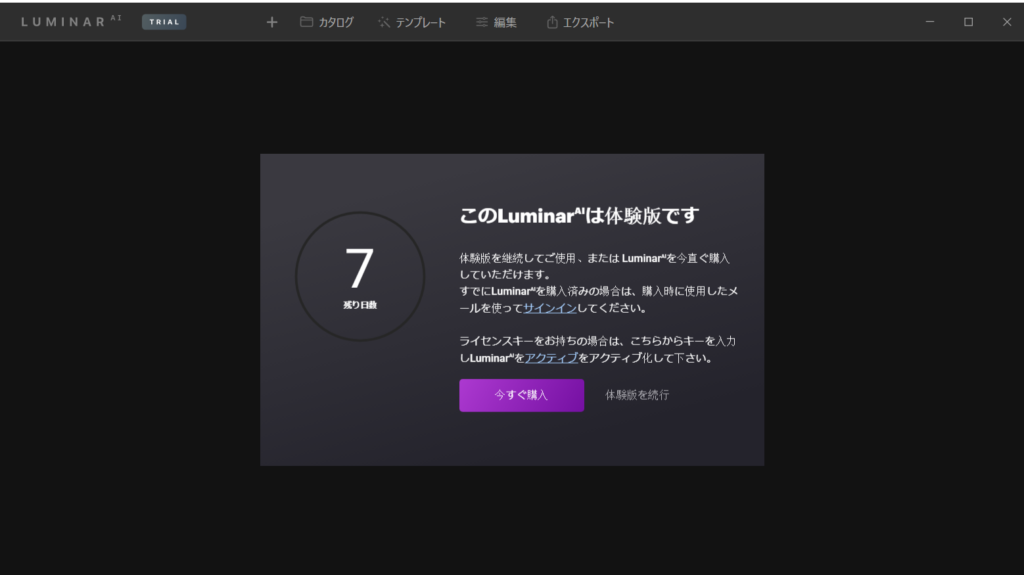Click the 今すぐ購入 button
Screen dimensions: 1024x575
pyautogui.click(x=521, y=395)
